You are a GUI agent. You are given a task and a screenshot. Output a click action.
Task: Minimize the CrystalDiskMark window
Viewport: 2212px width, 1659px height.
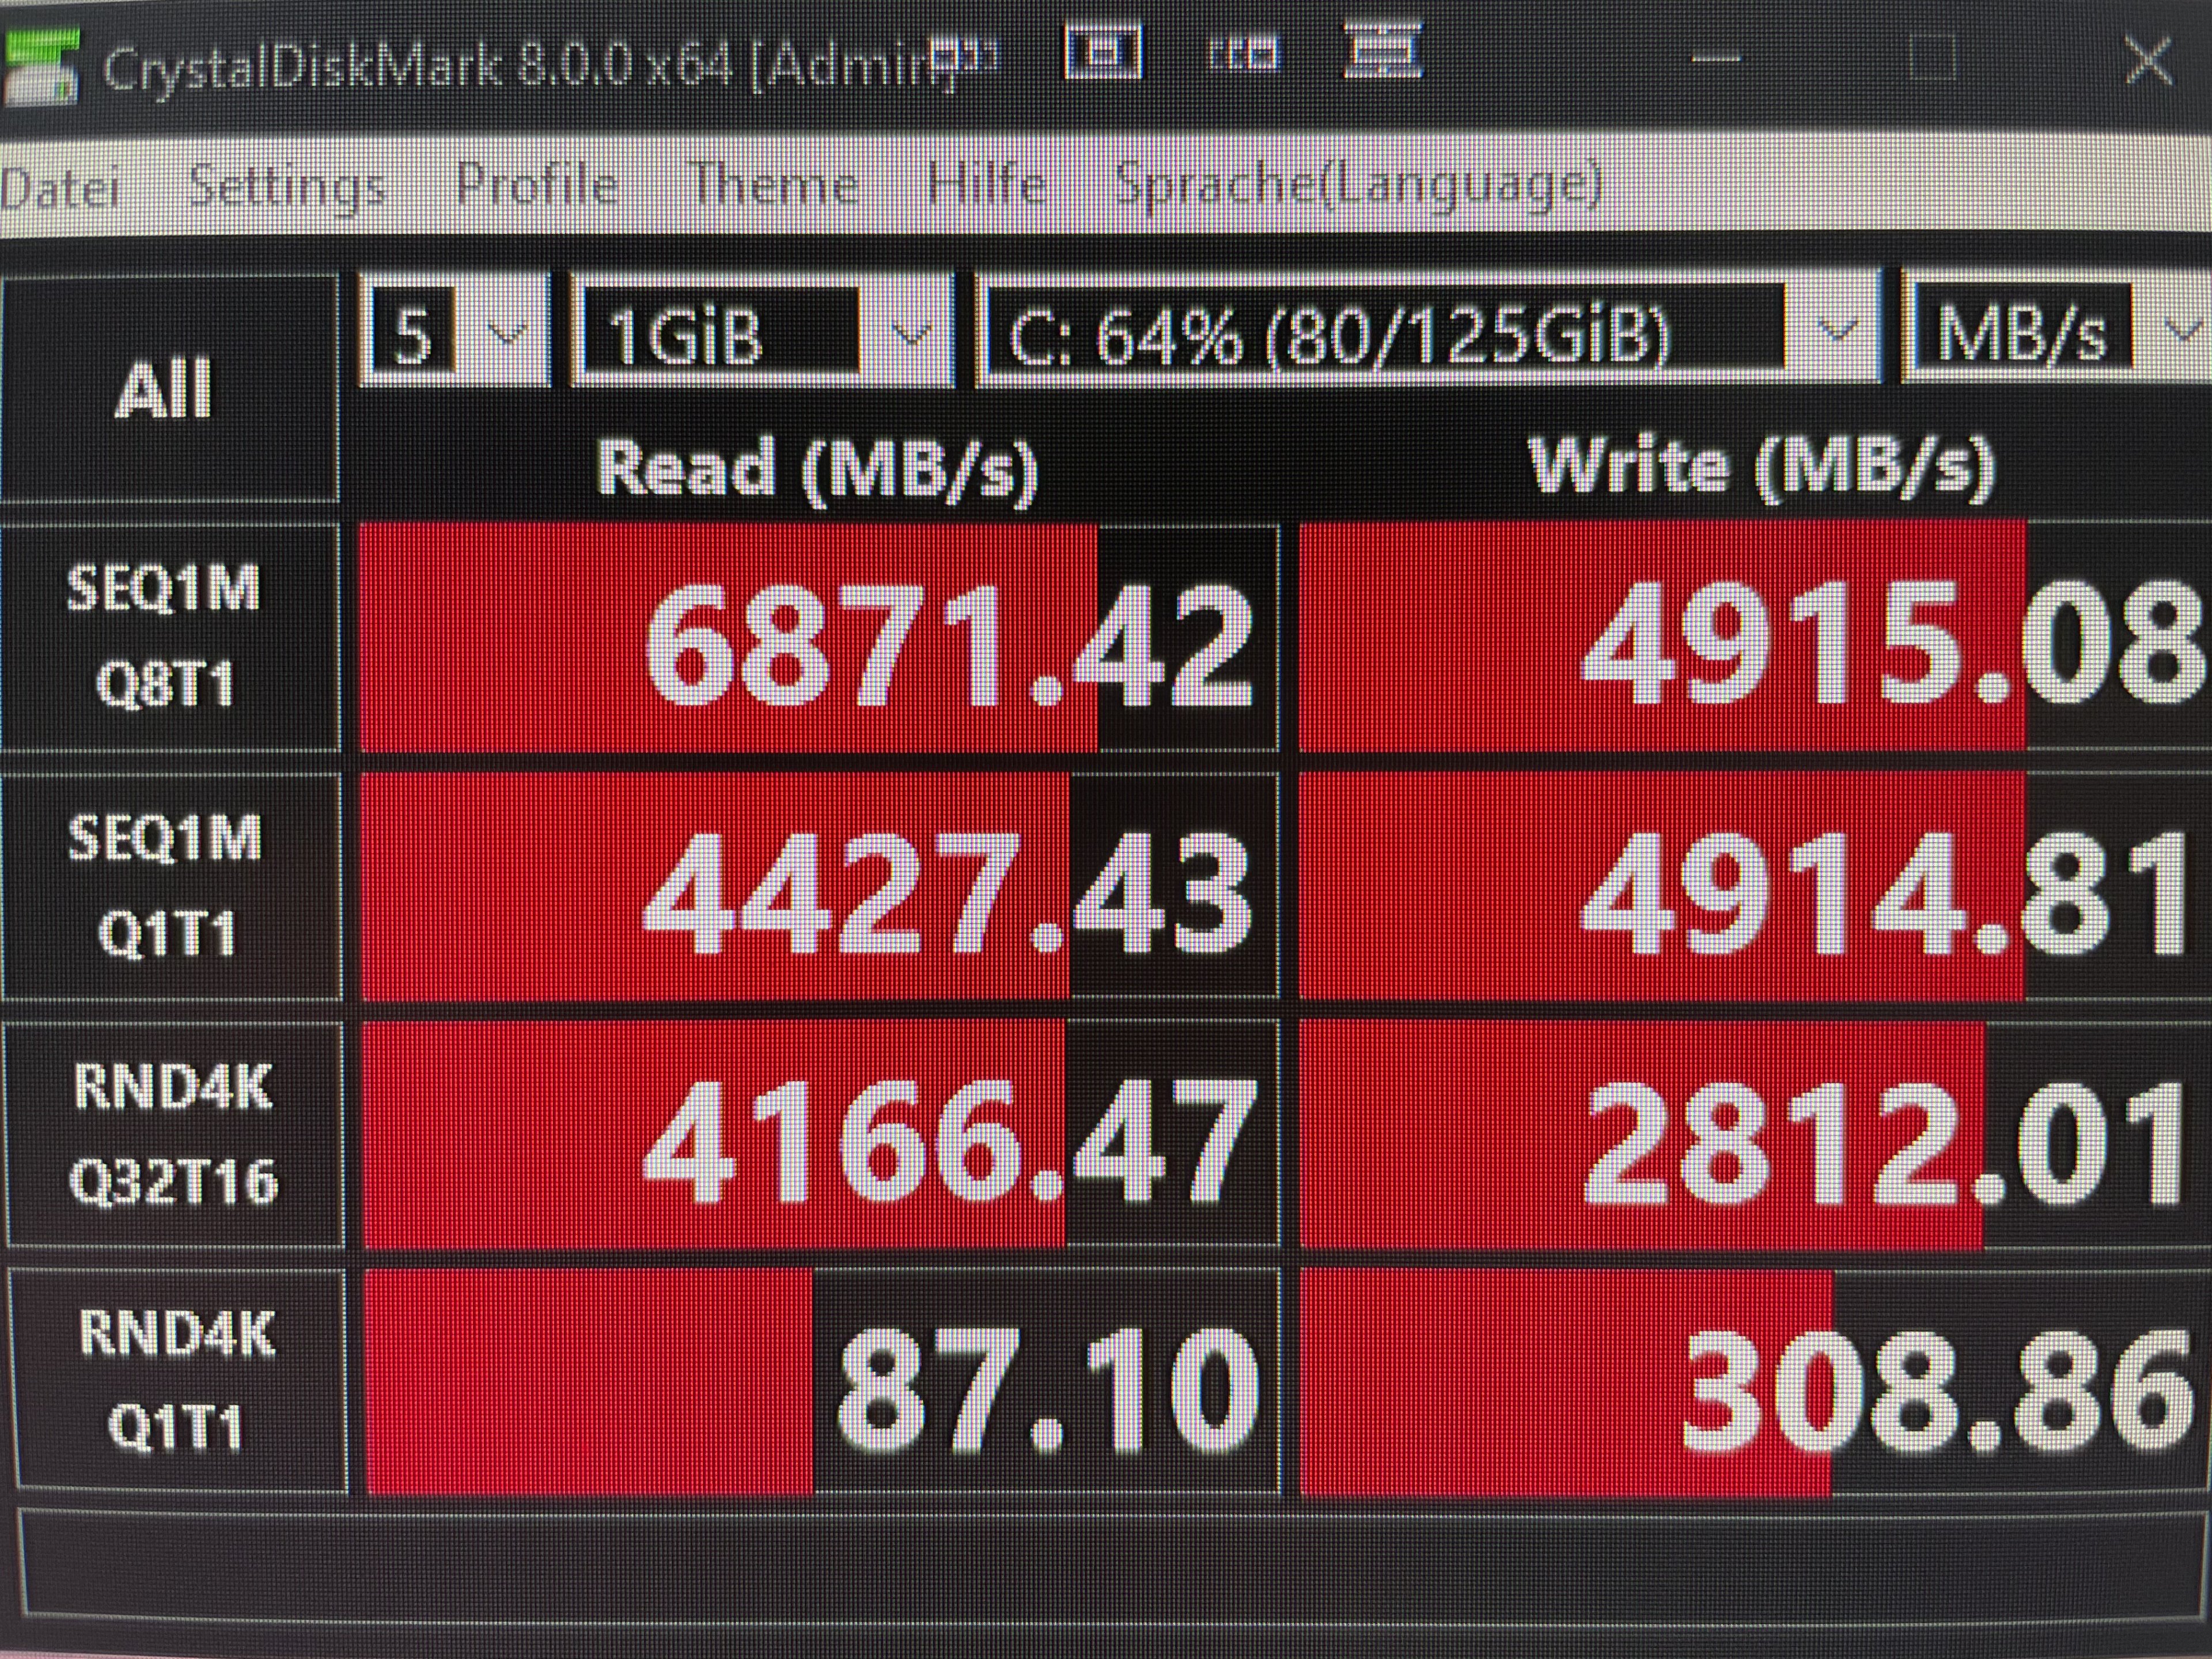[x=1716, y=60]
